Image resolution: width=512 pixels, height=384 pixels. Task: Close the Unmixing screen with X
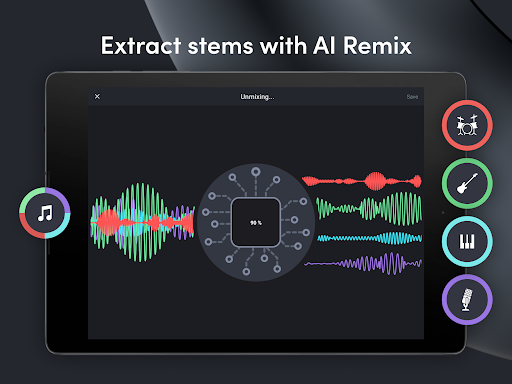[97, 96]
